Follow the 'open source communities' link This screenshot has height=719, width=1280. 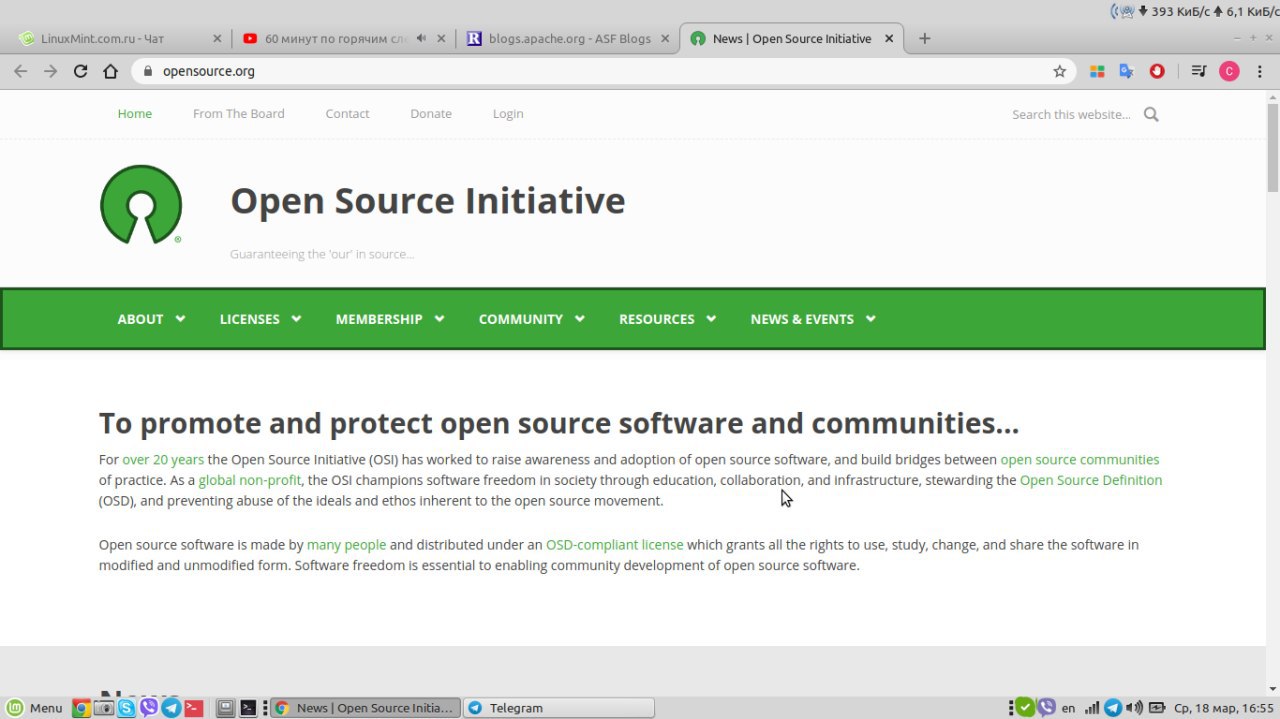point(1080,460)
